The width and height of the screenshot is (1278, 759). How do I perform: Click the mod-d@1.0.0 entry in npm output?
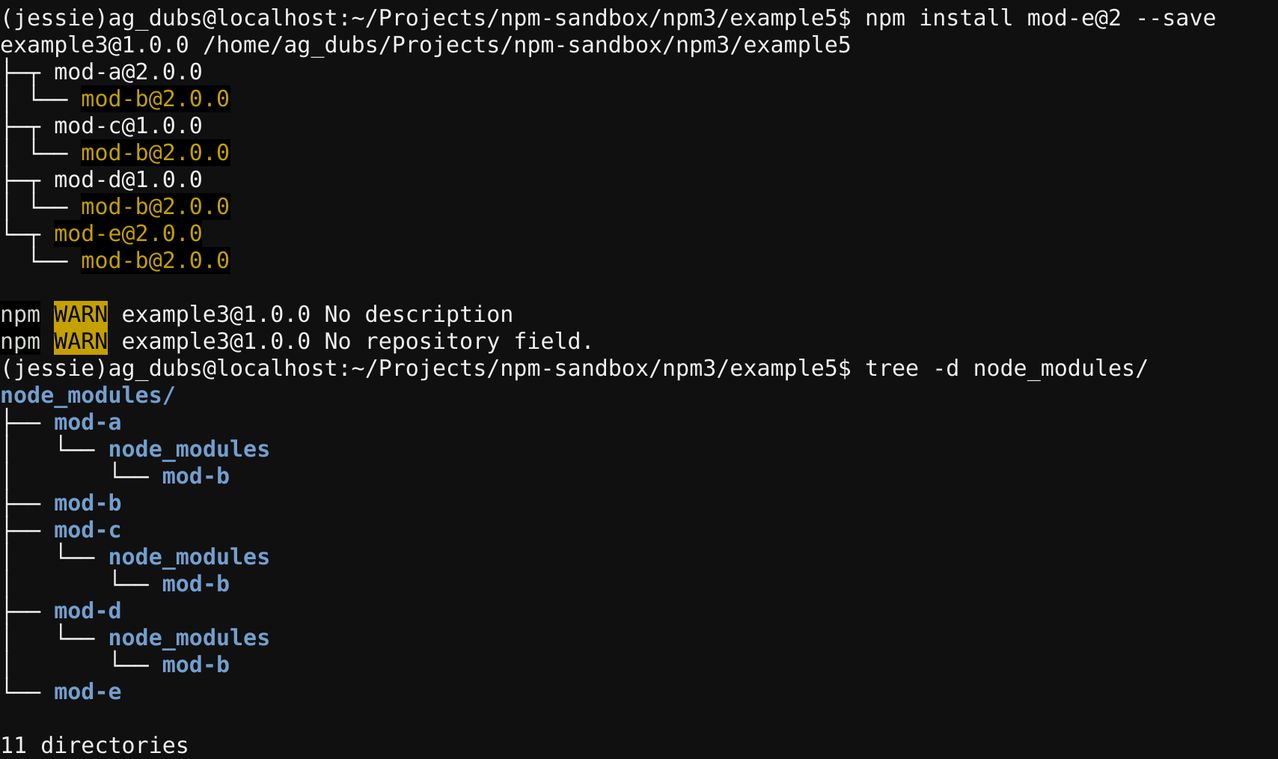point(128,180)
